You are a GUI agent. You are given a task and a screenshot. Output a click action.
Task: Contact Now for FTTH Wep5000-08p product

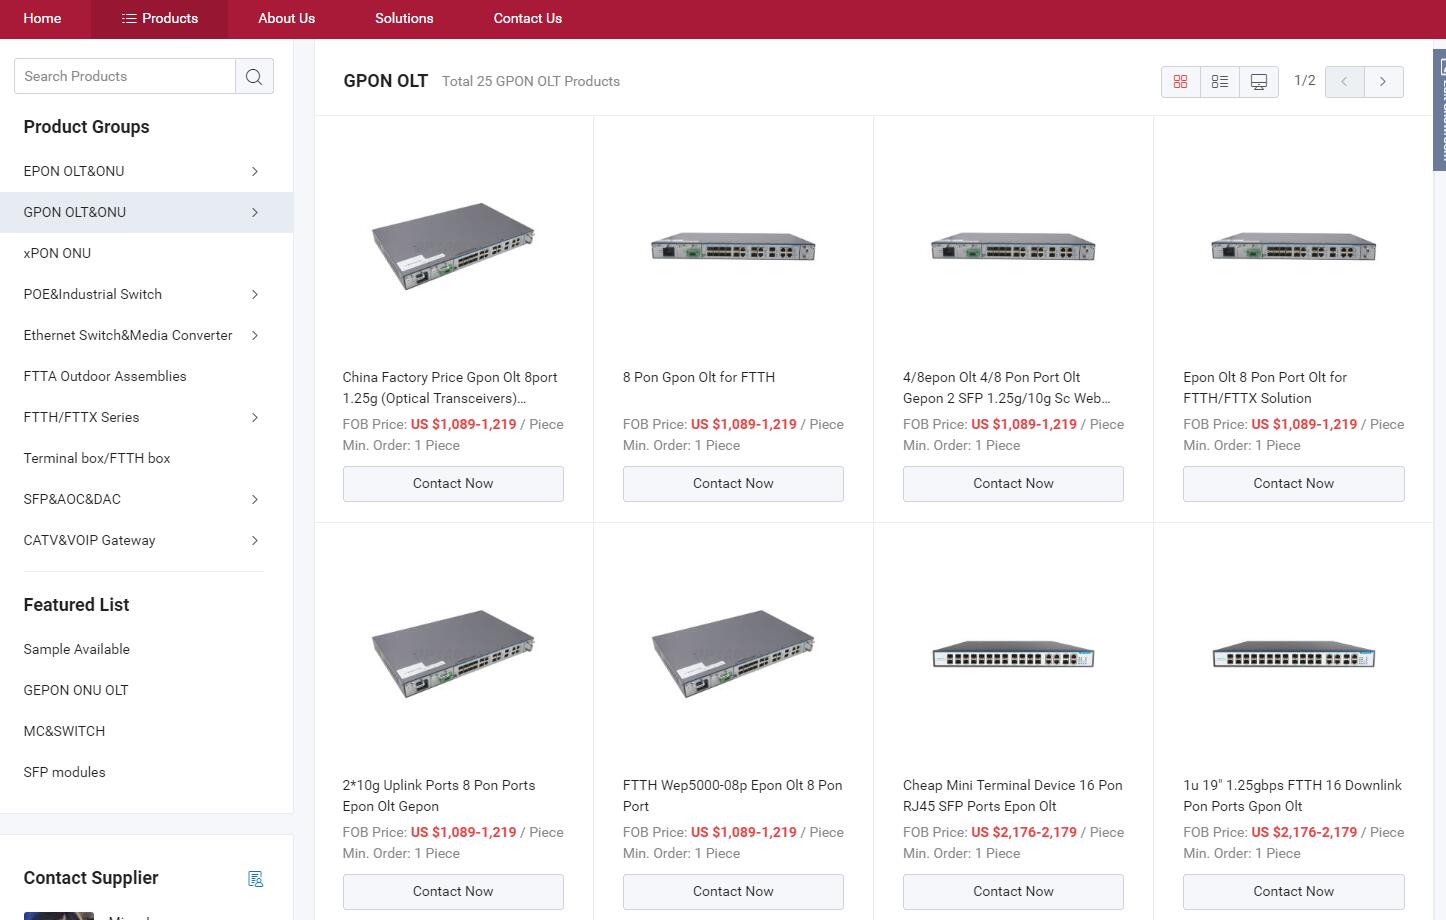733,891
